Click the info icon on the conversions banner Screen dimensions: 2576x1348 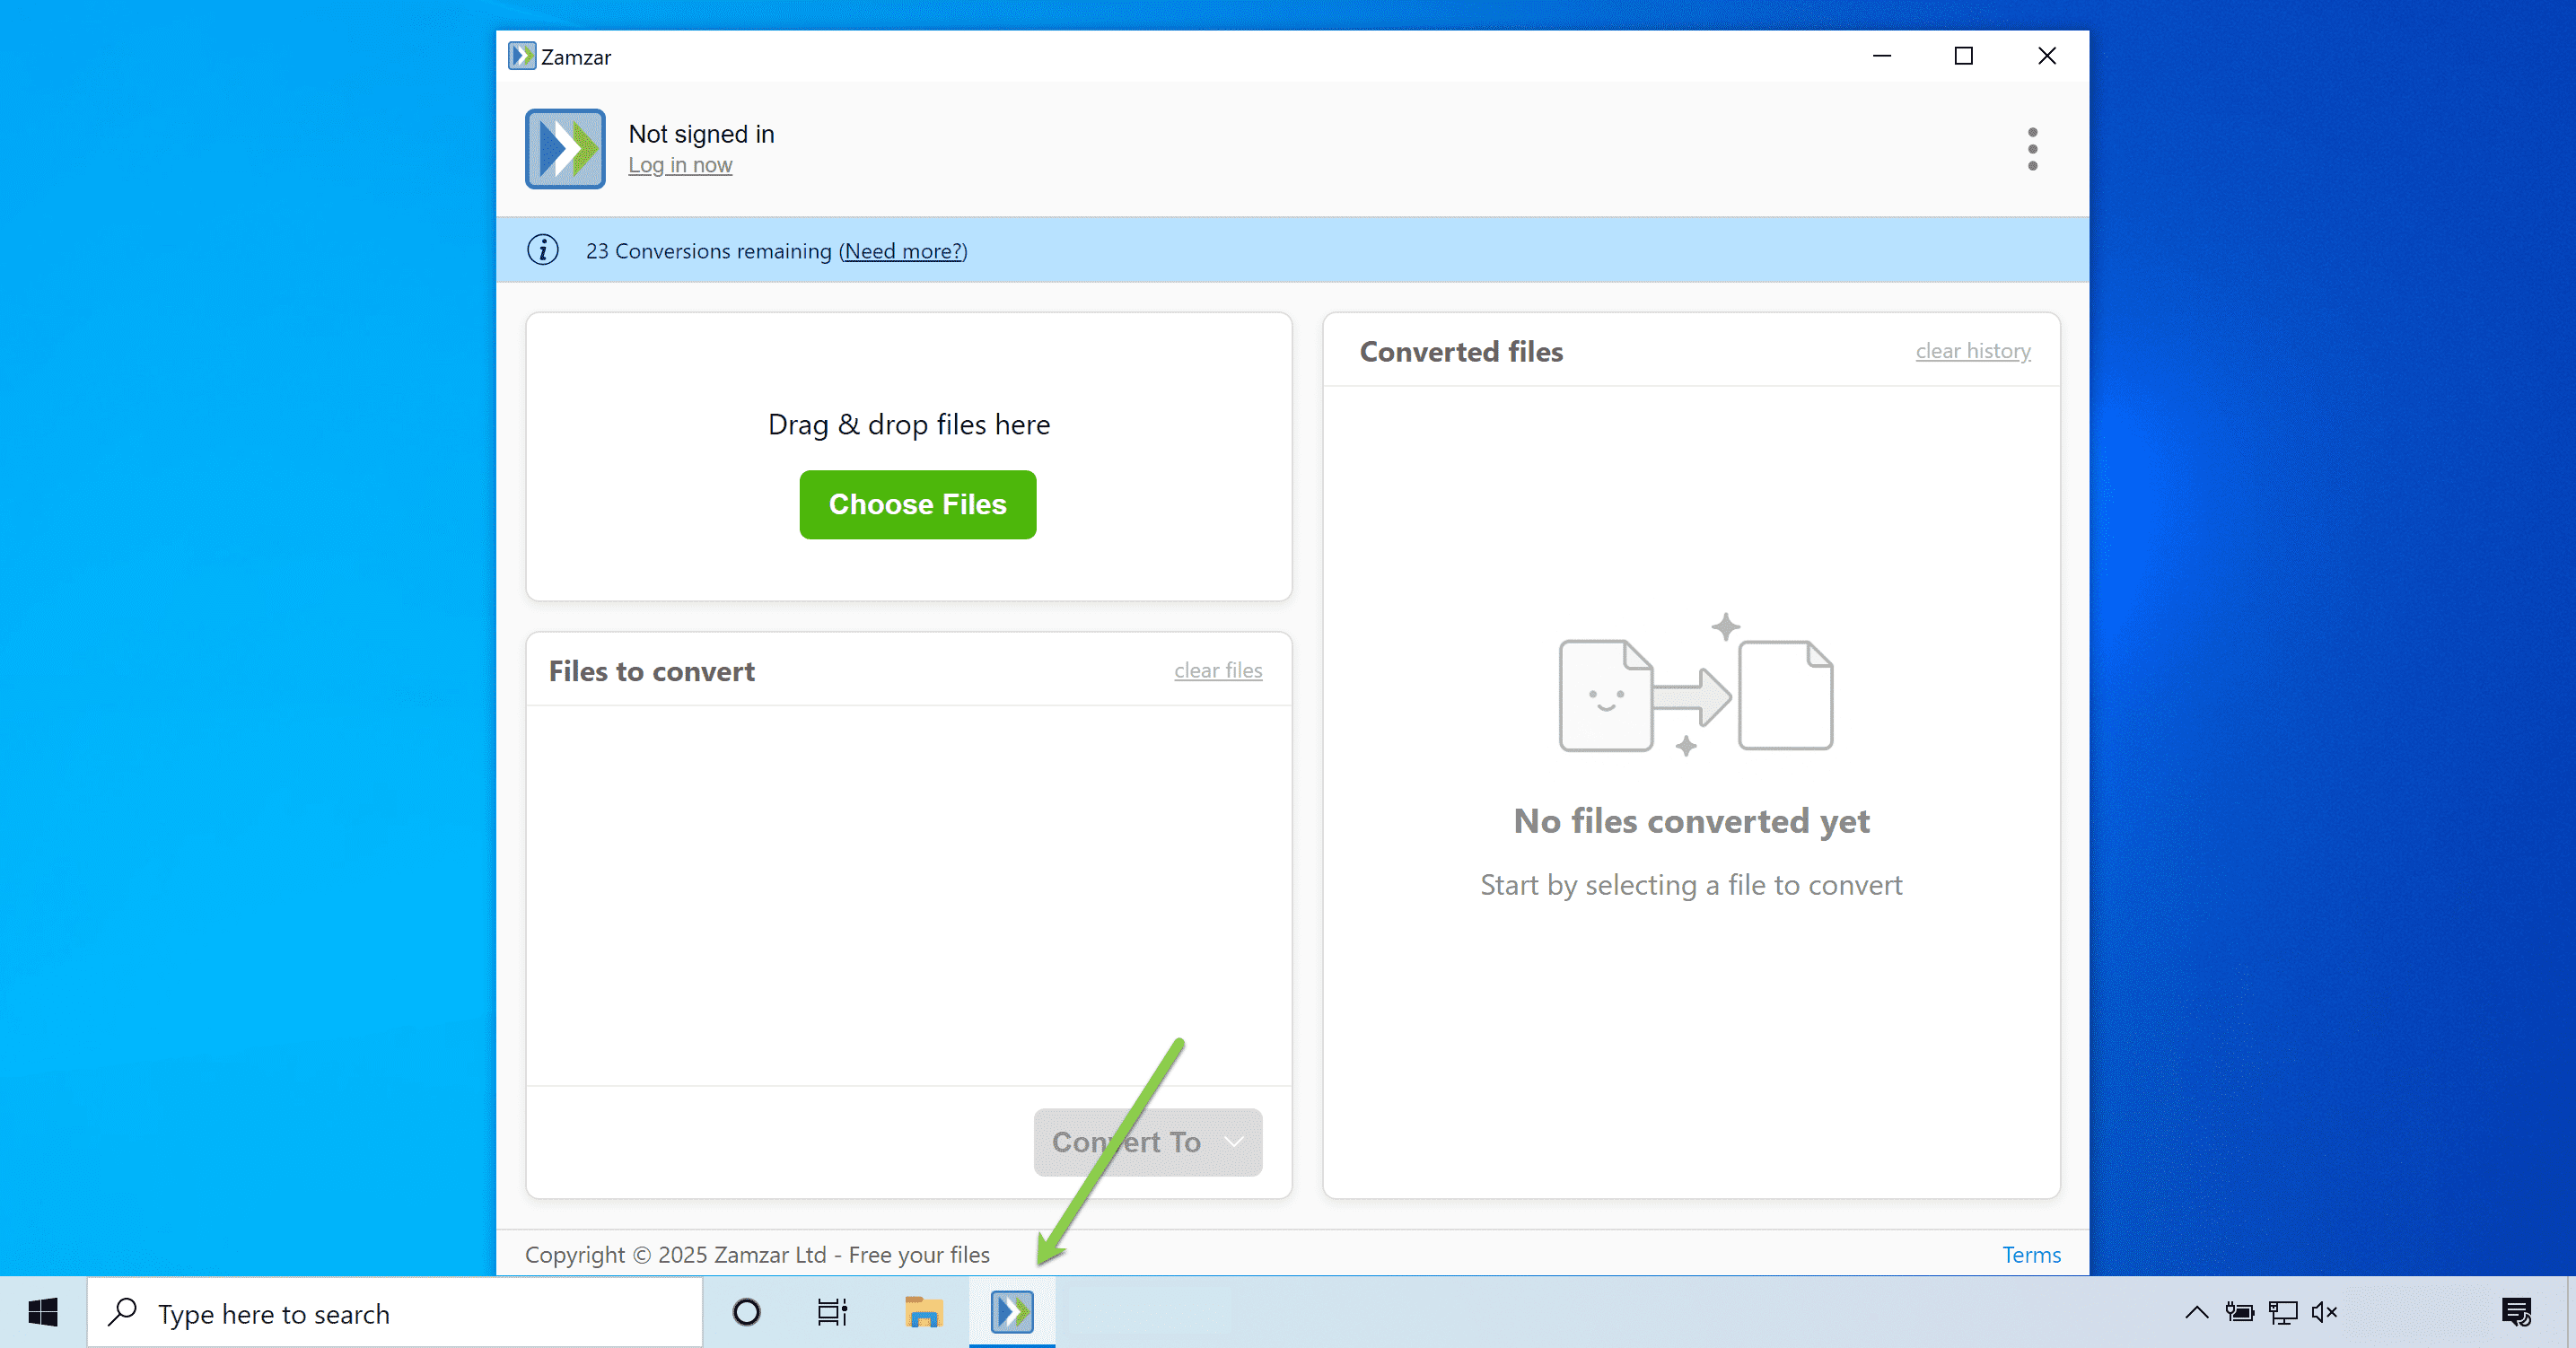point(542,250)
